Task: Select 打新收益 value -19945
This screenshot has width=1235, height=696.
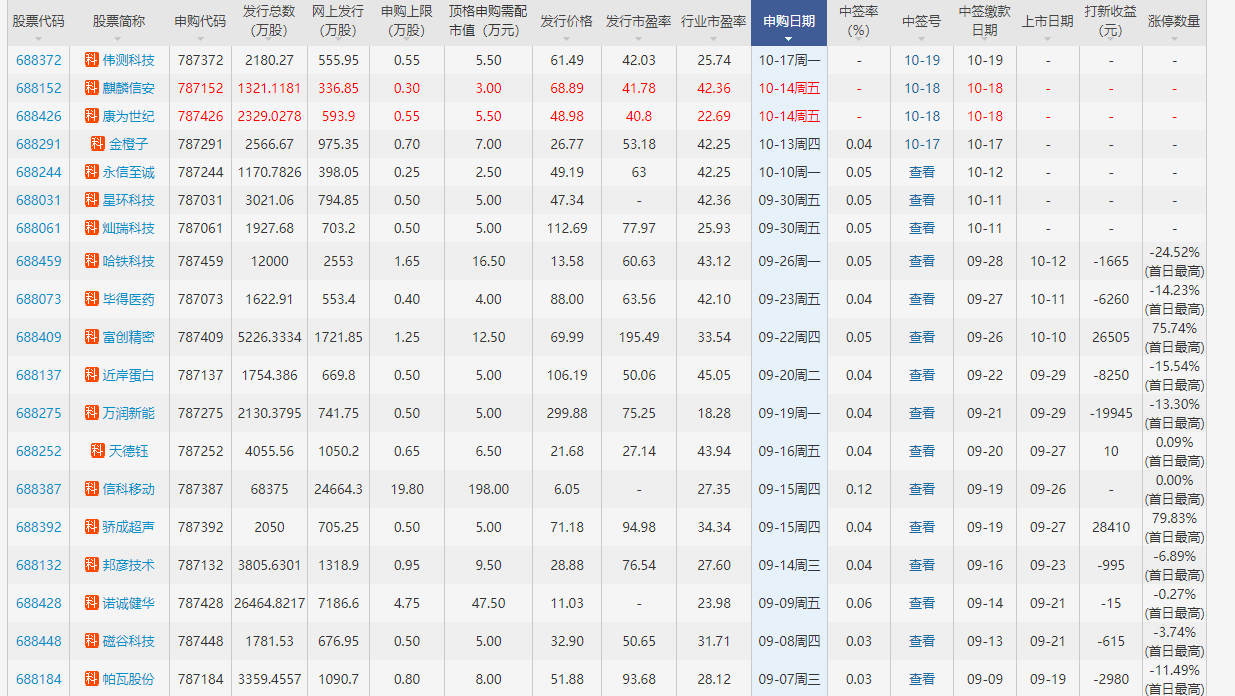Action: click(x=1111, y=413)
